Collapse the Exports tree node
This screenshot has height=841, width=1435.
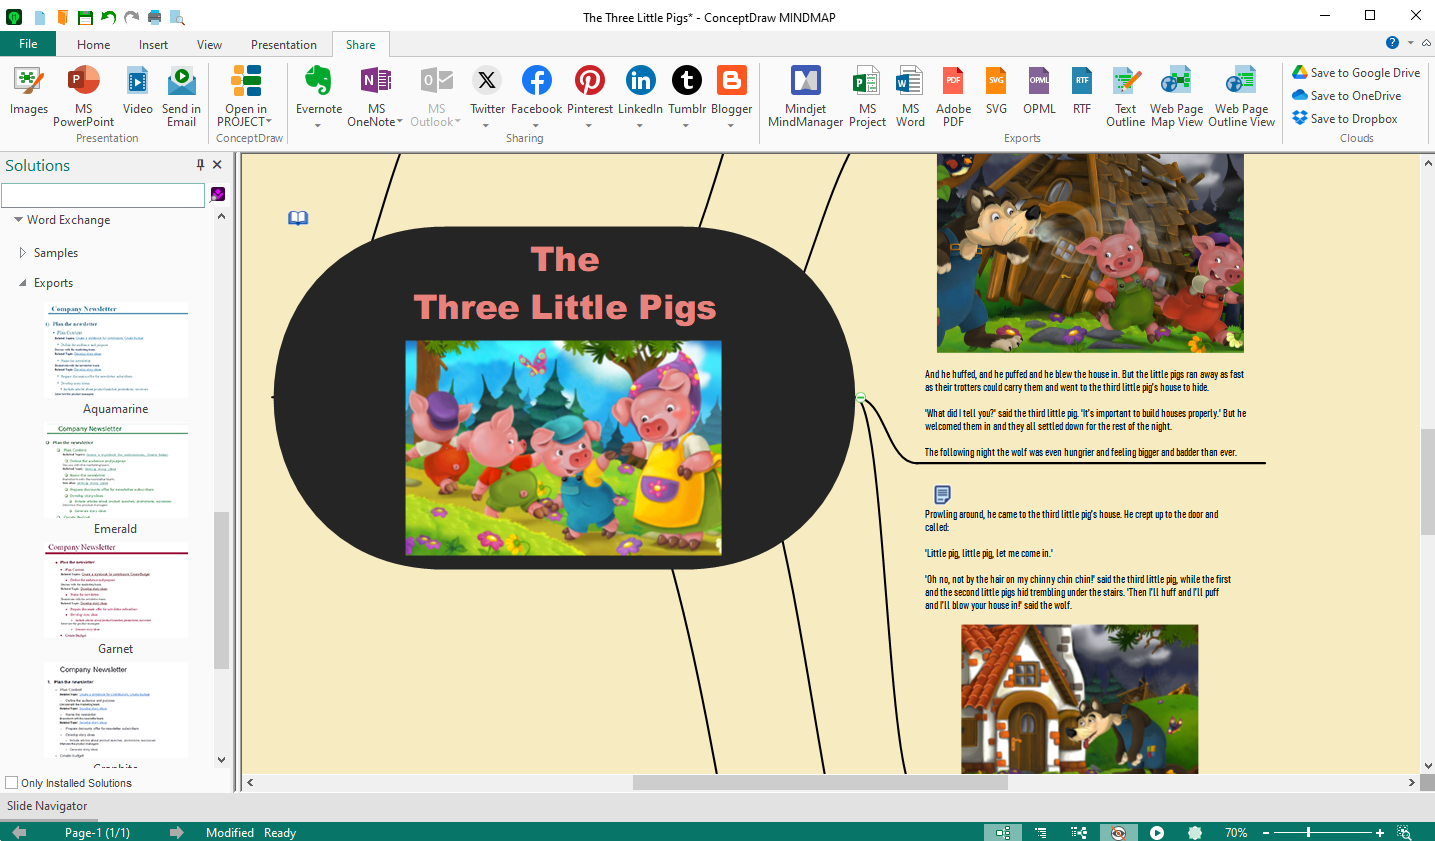click(x=23, y=283)
